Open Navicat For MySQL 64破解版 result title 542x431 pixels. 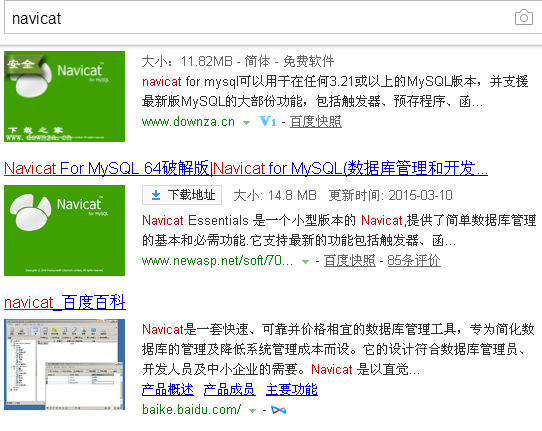click(246, 168)
